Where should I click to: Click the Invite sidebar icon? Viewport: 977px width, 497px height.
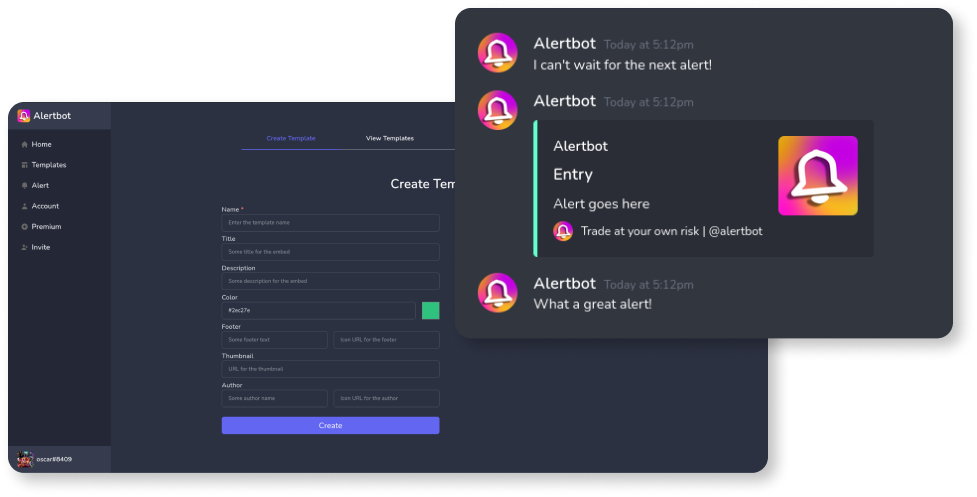[24, 247]
